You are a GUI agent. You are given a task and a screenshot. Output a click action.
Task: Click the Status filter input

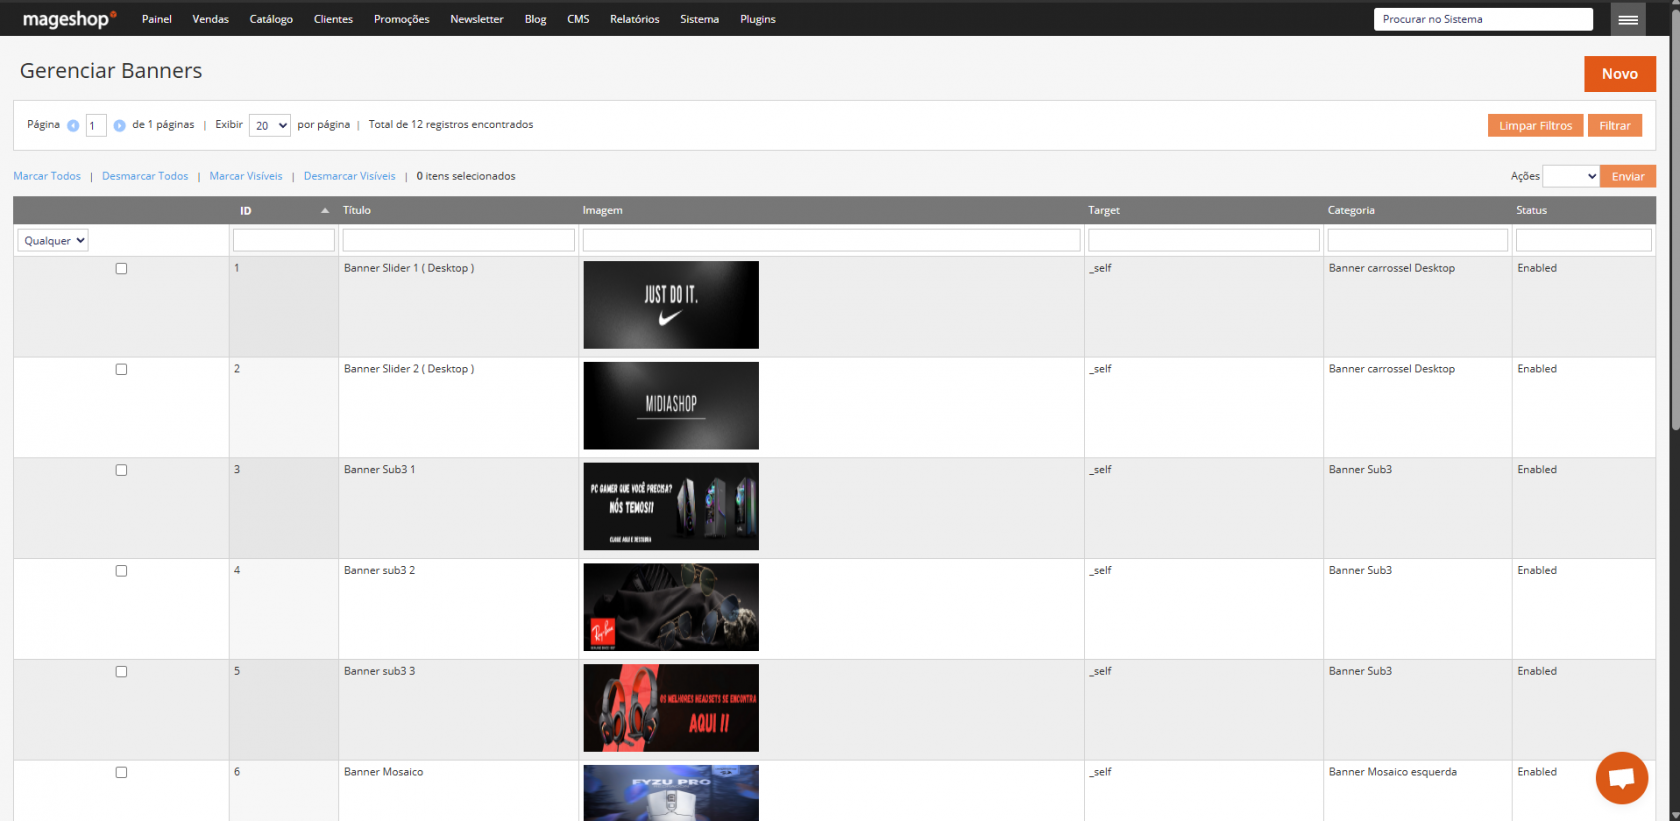click(x=1584, y=240)
